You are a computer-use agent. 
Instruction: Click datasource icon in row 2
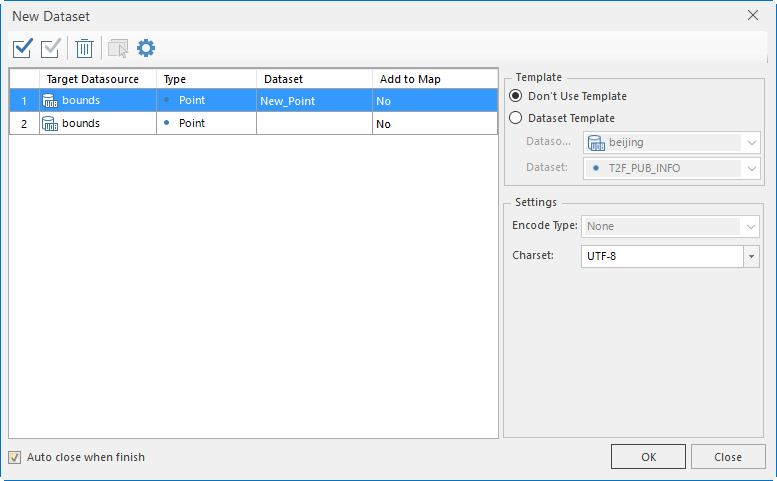(x=50, y=124)
